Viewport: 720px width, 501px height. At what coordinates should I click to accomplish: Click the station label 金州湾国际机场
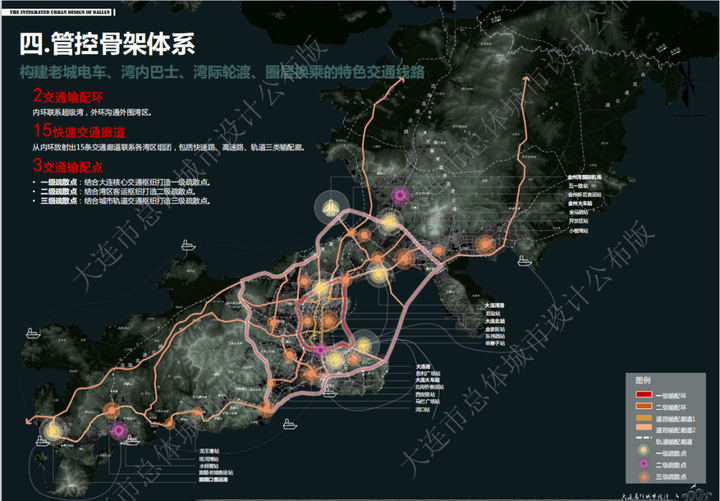click(585, 177)
